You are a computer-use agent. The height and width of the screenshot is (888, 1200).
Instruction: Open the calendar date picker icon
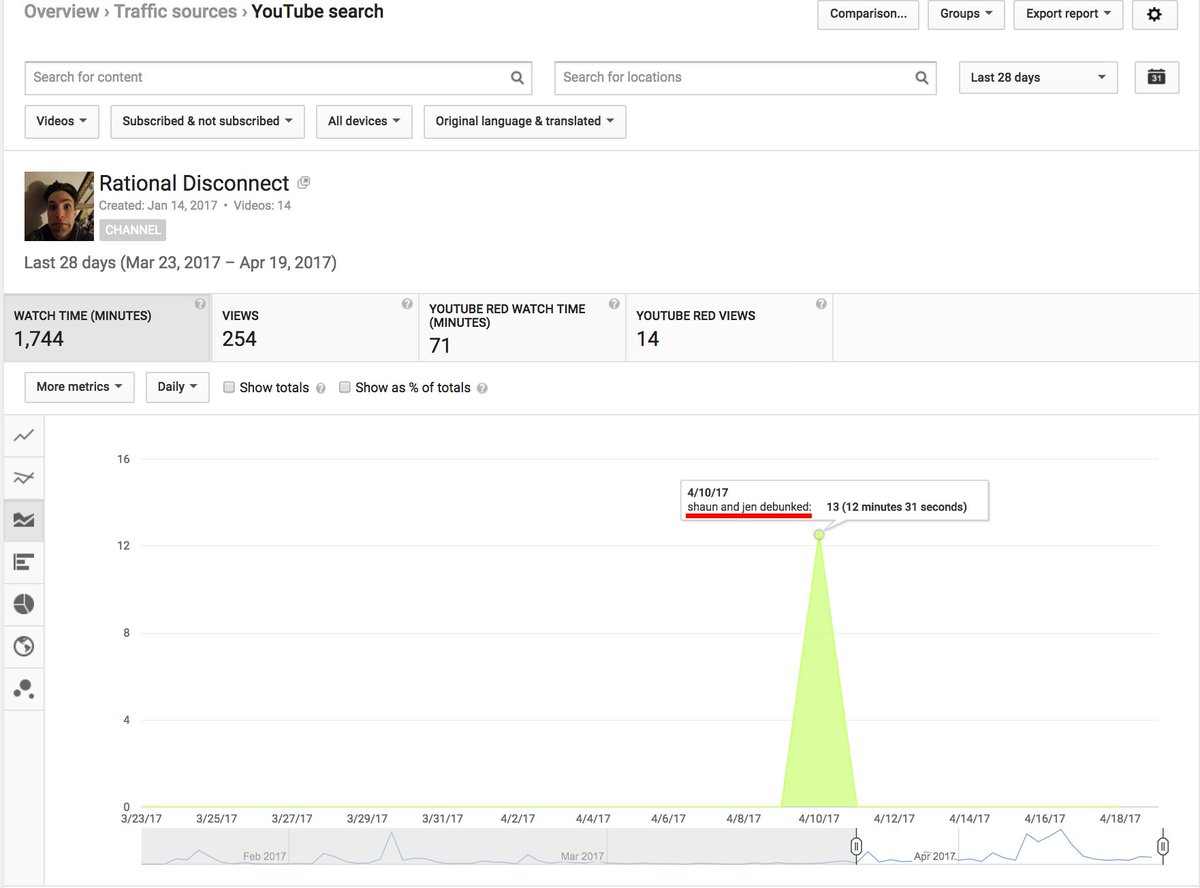point(1156,77)
